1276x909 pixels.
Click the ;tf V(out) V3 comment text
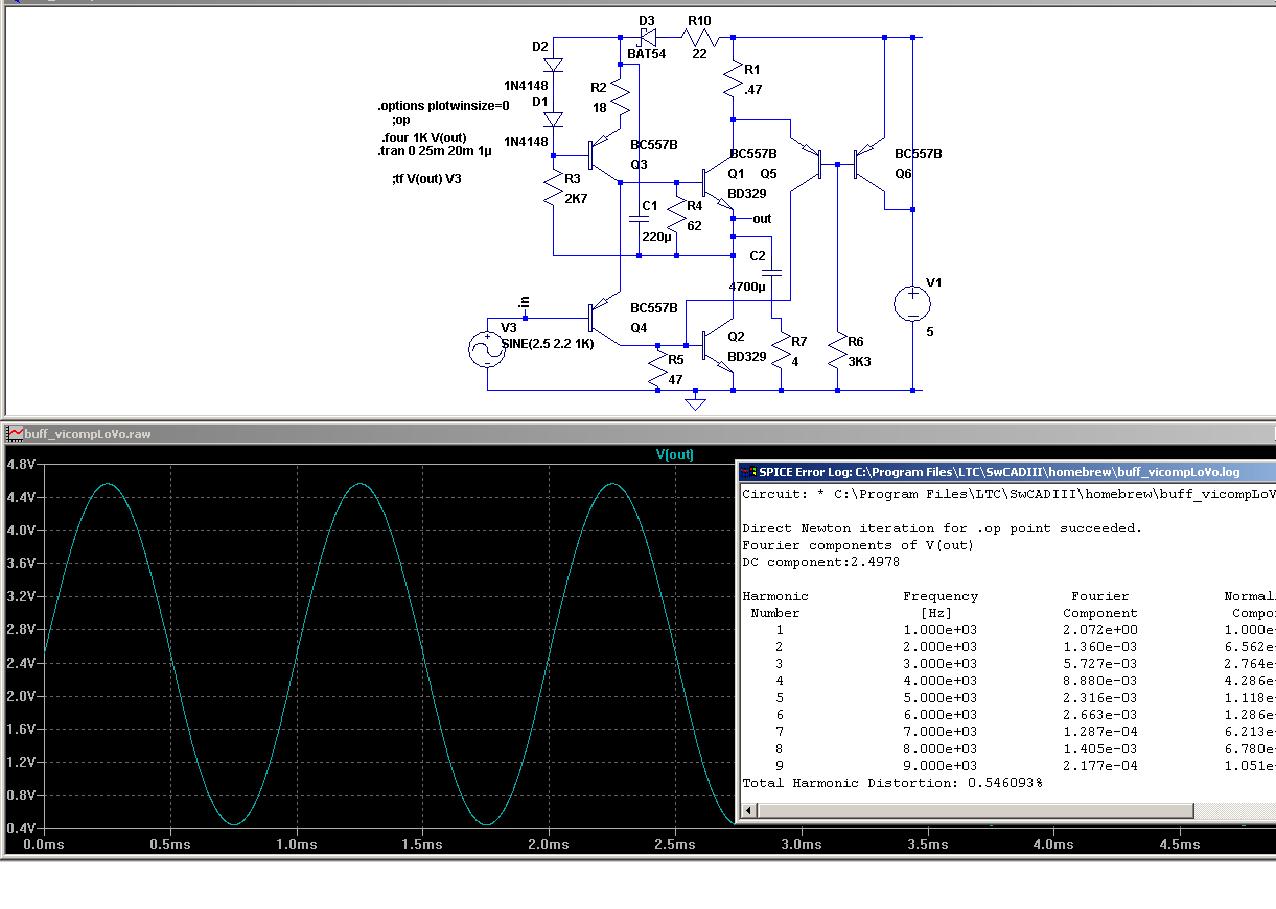tap(427, 179)
